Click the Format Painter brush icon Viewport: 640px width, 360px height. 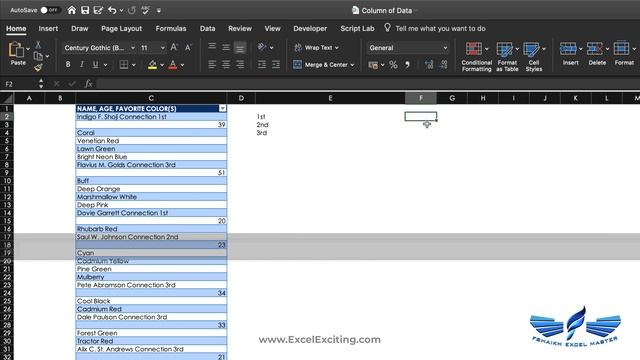(38, 67)
